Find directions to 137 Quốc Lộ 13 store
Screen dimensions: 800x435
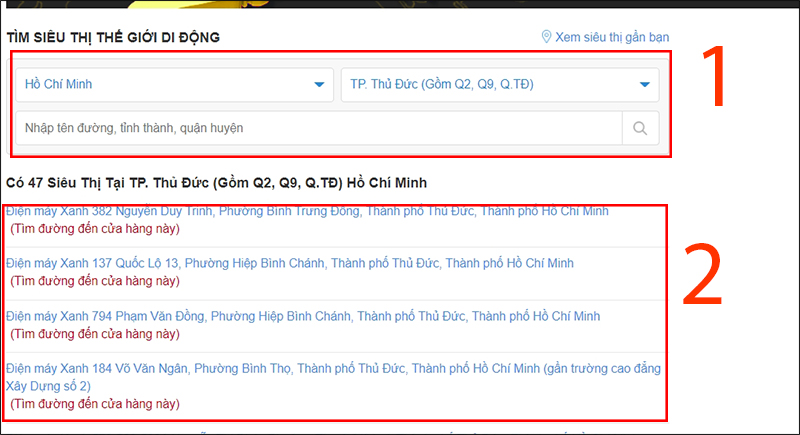pos(95,281)
